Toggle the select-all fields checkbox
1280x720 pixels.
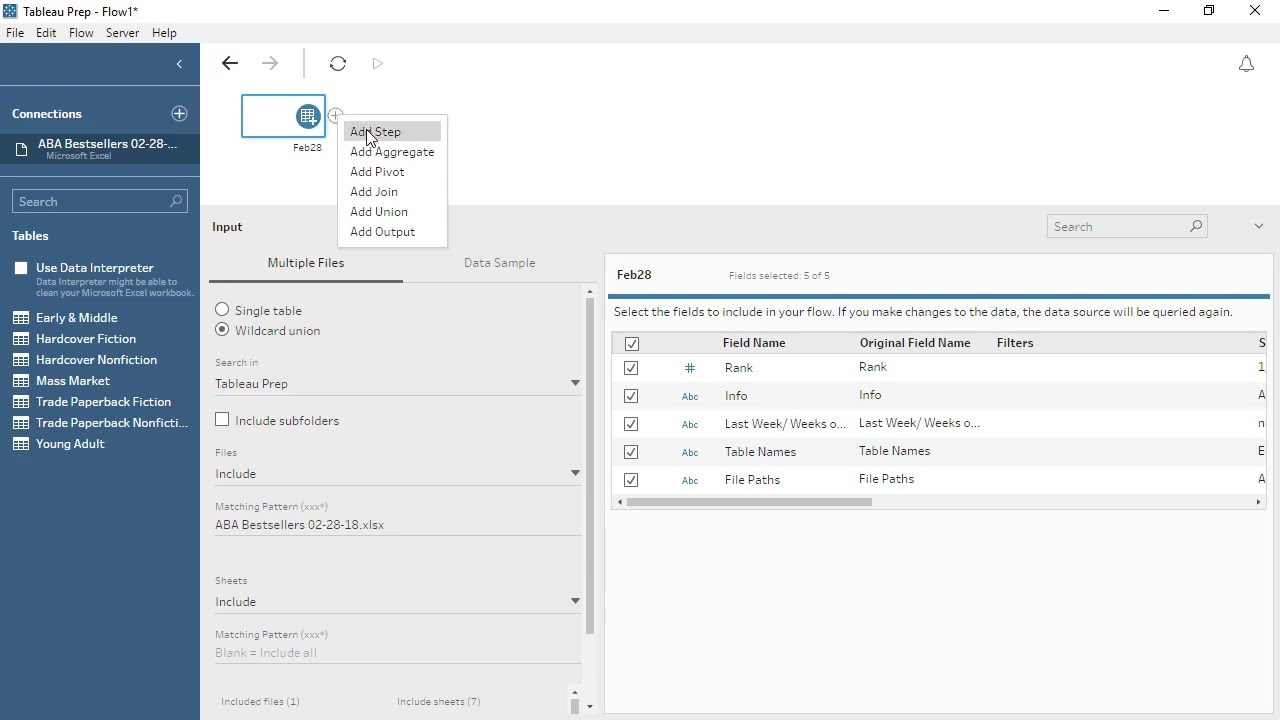[x=631, y=344]
